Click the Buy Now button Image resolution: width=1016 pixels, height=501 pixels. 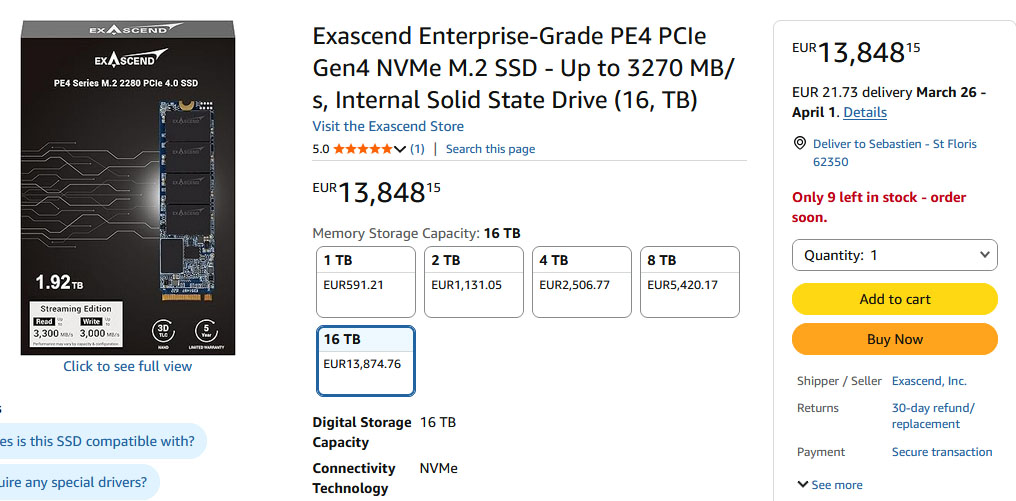point(894,339)
